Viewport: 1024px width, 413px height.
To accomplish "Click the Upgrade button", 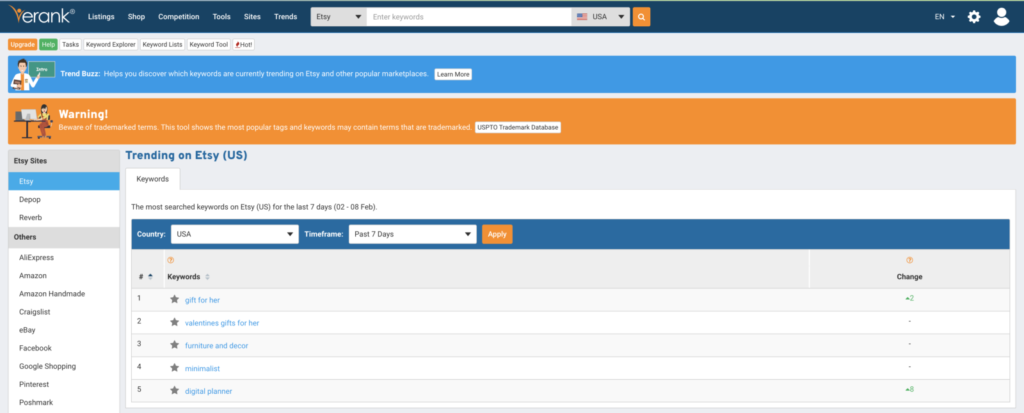I will [x=23, y=44].
